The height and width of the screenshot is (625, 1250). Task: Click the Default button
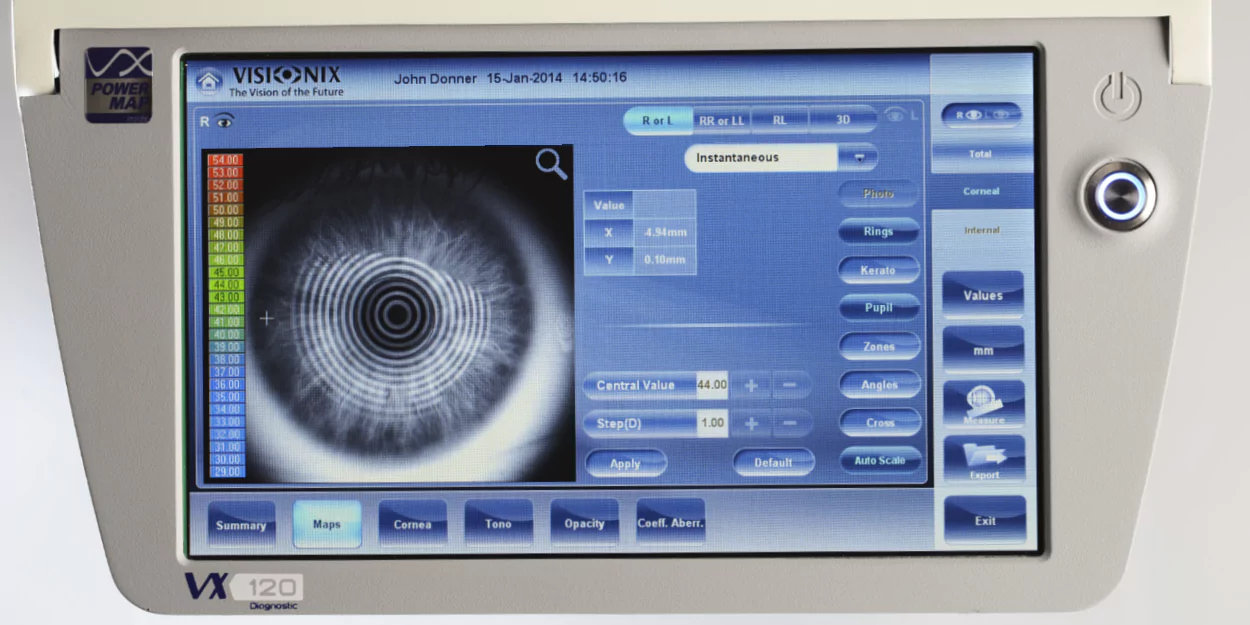[773, 462]
